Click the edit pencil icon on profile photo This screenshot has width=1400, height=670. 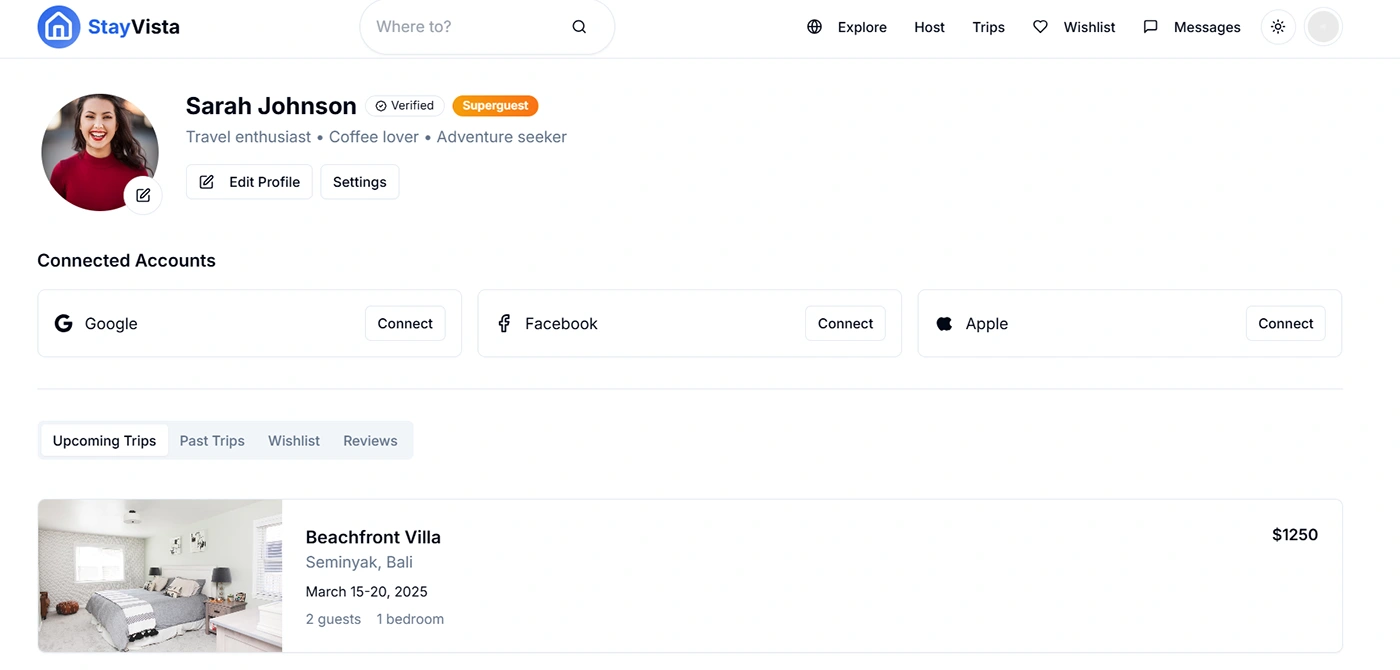[143, 195]
